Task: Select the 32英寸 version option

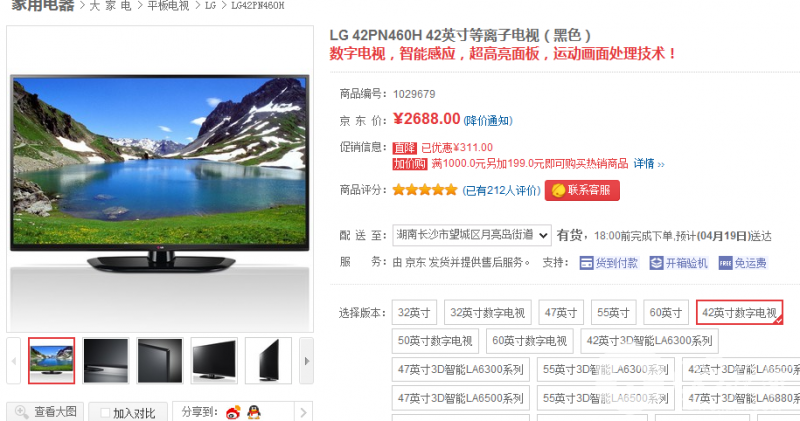Action: coord(414,312)
